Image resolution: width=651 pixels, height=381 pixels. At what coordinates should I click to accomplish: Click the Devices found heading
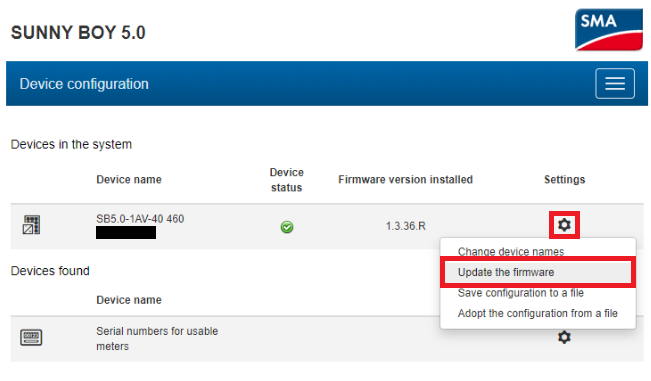[50, 271]
